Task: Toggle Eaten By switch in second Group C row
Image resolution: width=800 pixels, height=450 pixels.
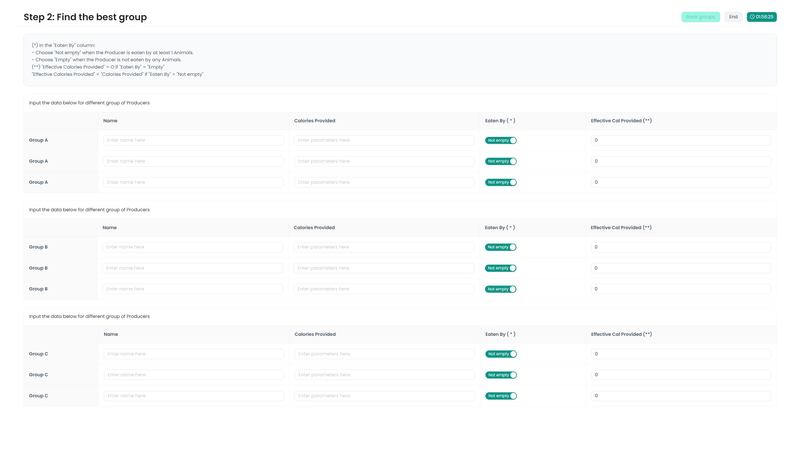Action: pos(501,374)
